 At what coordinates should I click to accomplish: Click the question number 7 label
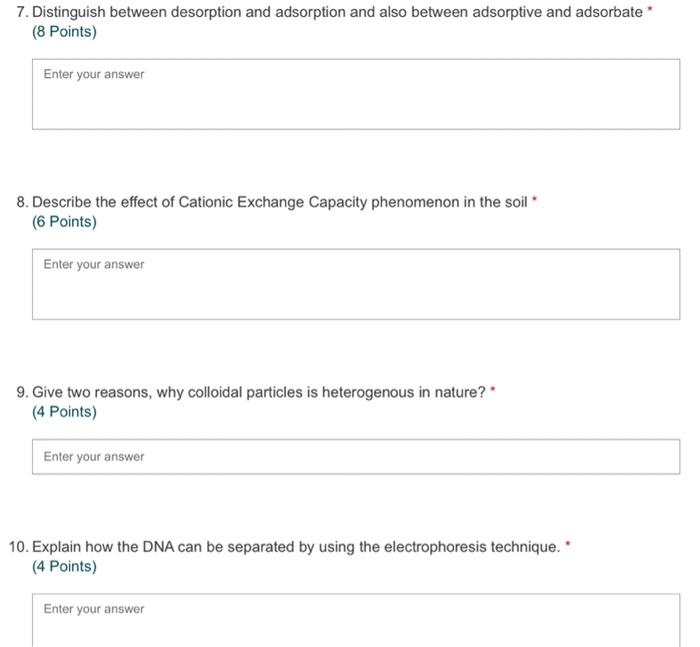[x=22, y=12]
